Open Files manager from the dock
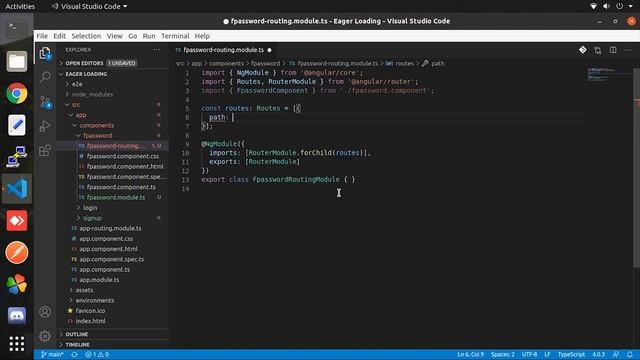This screenshot has height=360, width=640. (16, 61)
